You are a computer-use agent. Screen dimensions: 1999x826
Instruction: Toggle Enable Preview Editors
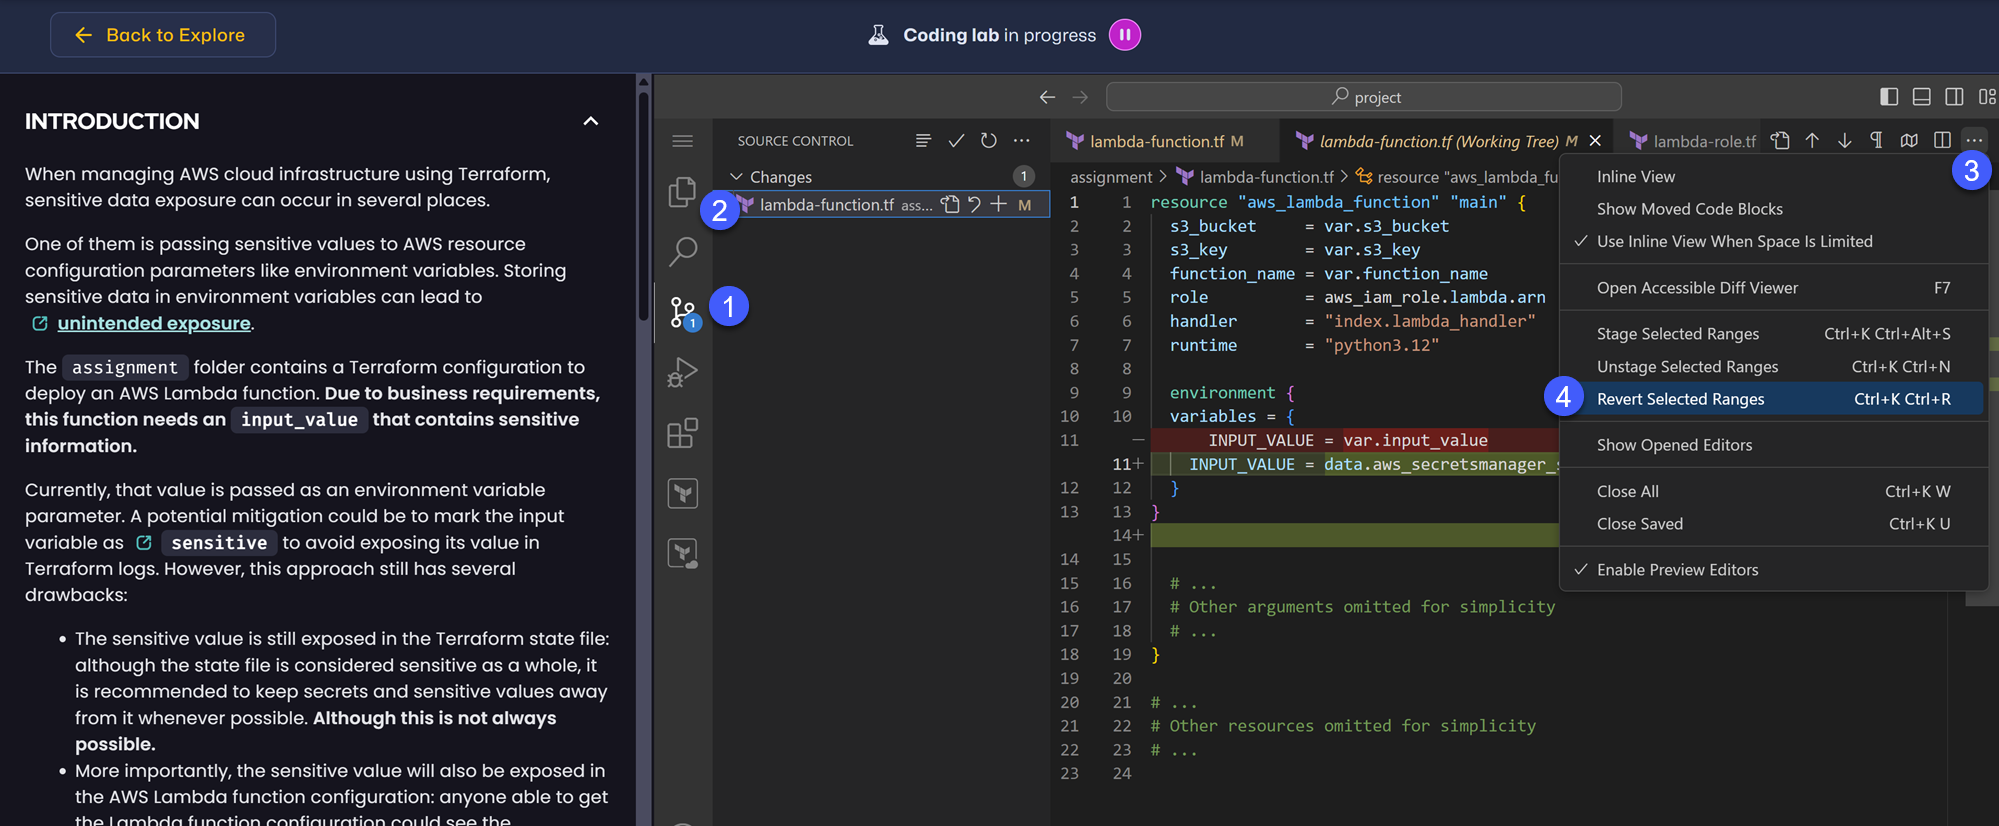point(1773,570)
